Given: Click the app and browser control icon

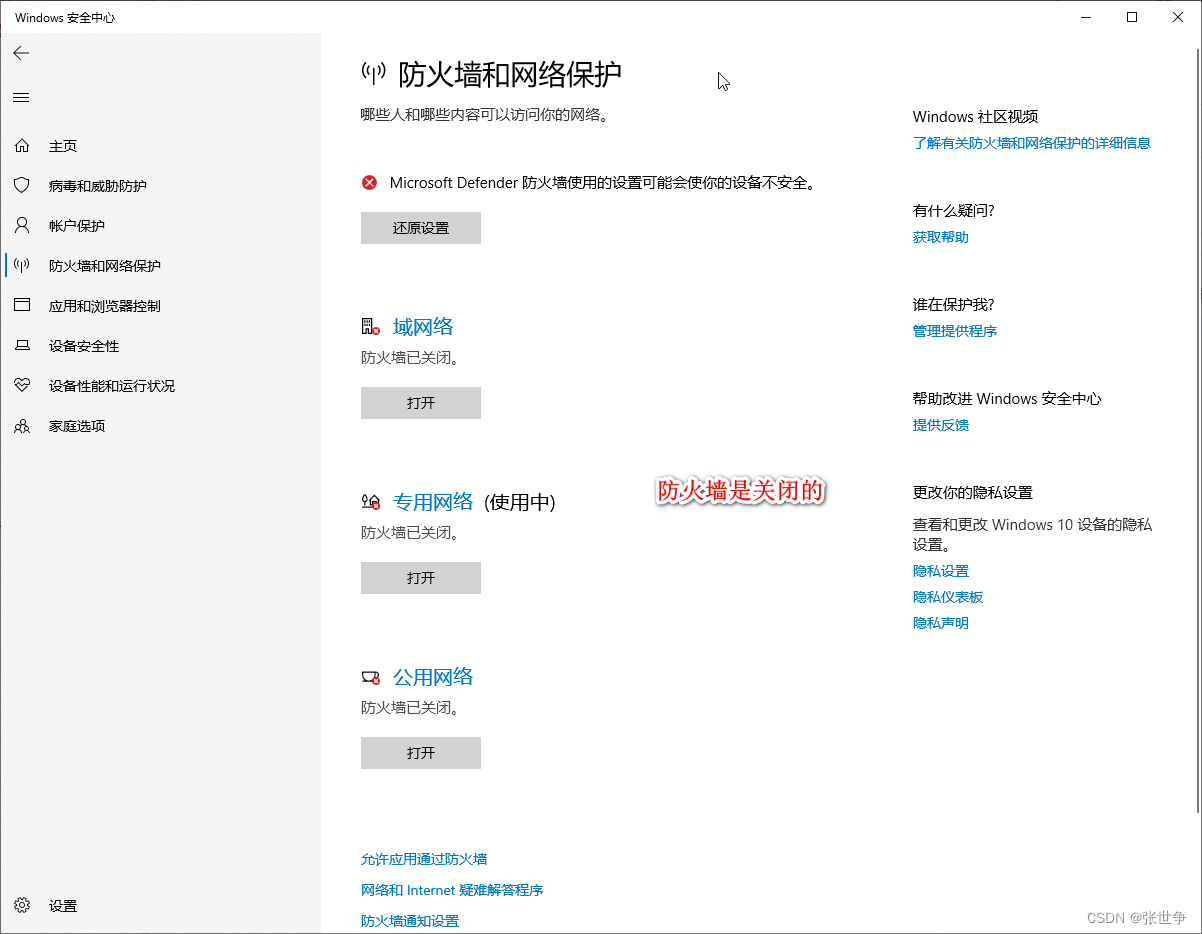Looking at the screenshot, I should pos(22,306).
